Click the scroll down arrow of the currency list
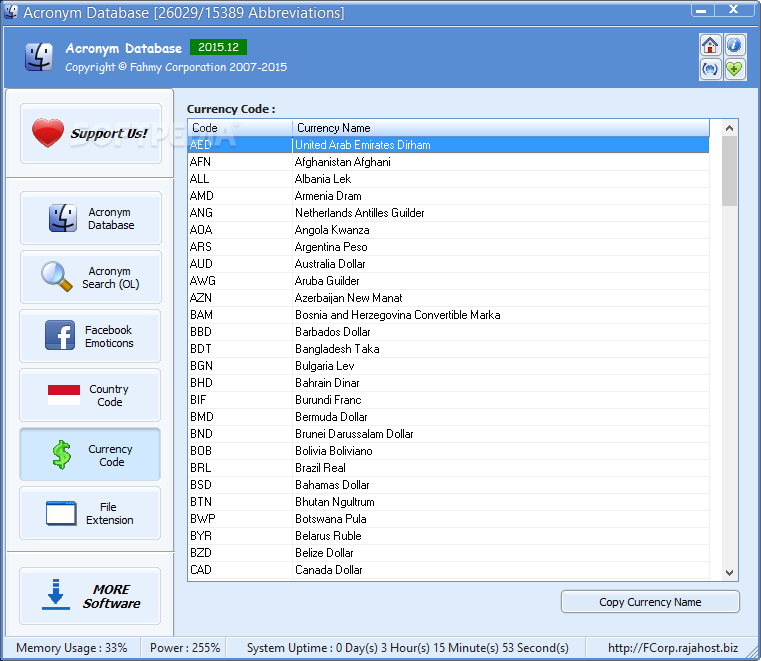This screenshot has height=661, width=761. [x=729, y=573]
